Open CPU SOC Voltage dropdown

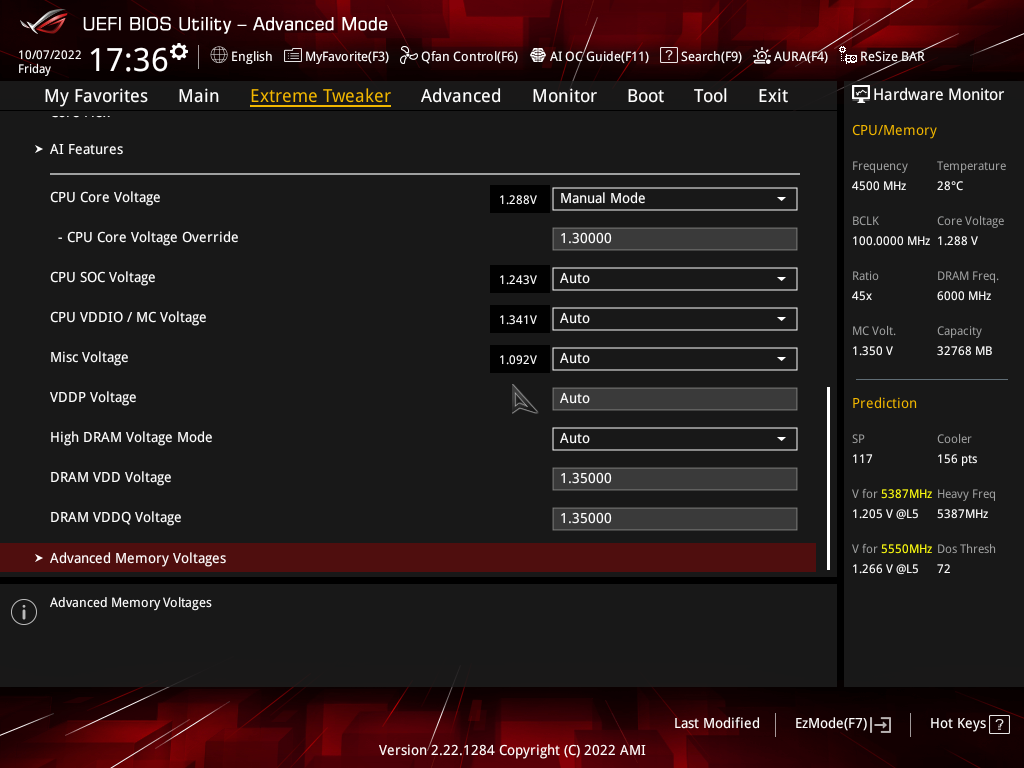pyautogui.click(x=675, y=279)
